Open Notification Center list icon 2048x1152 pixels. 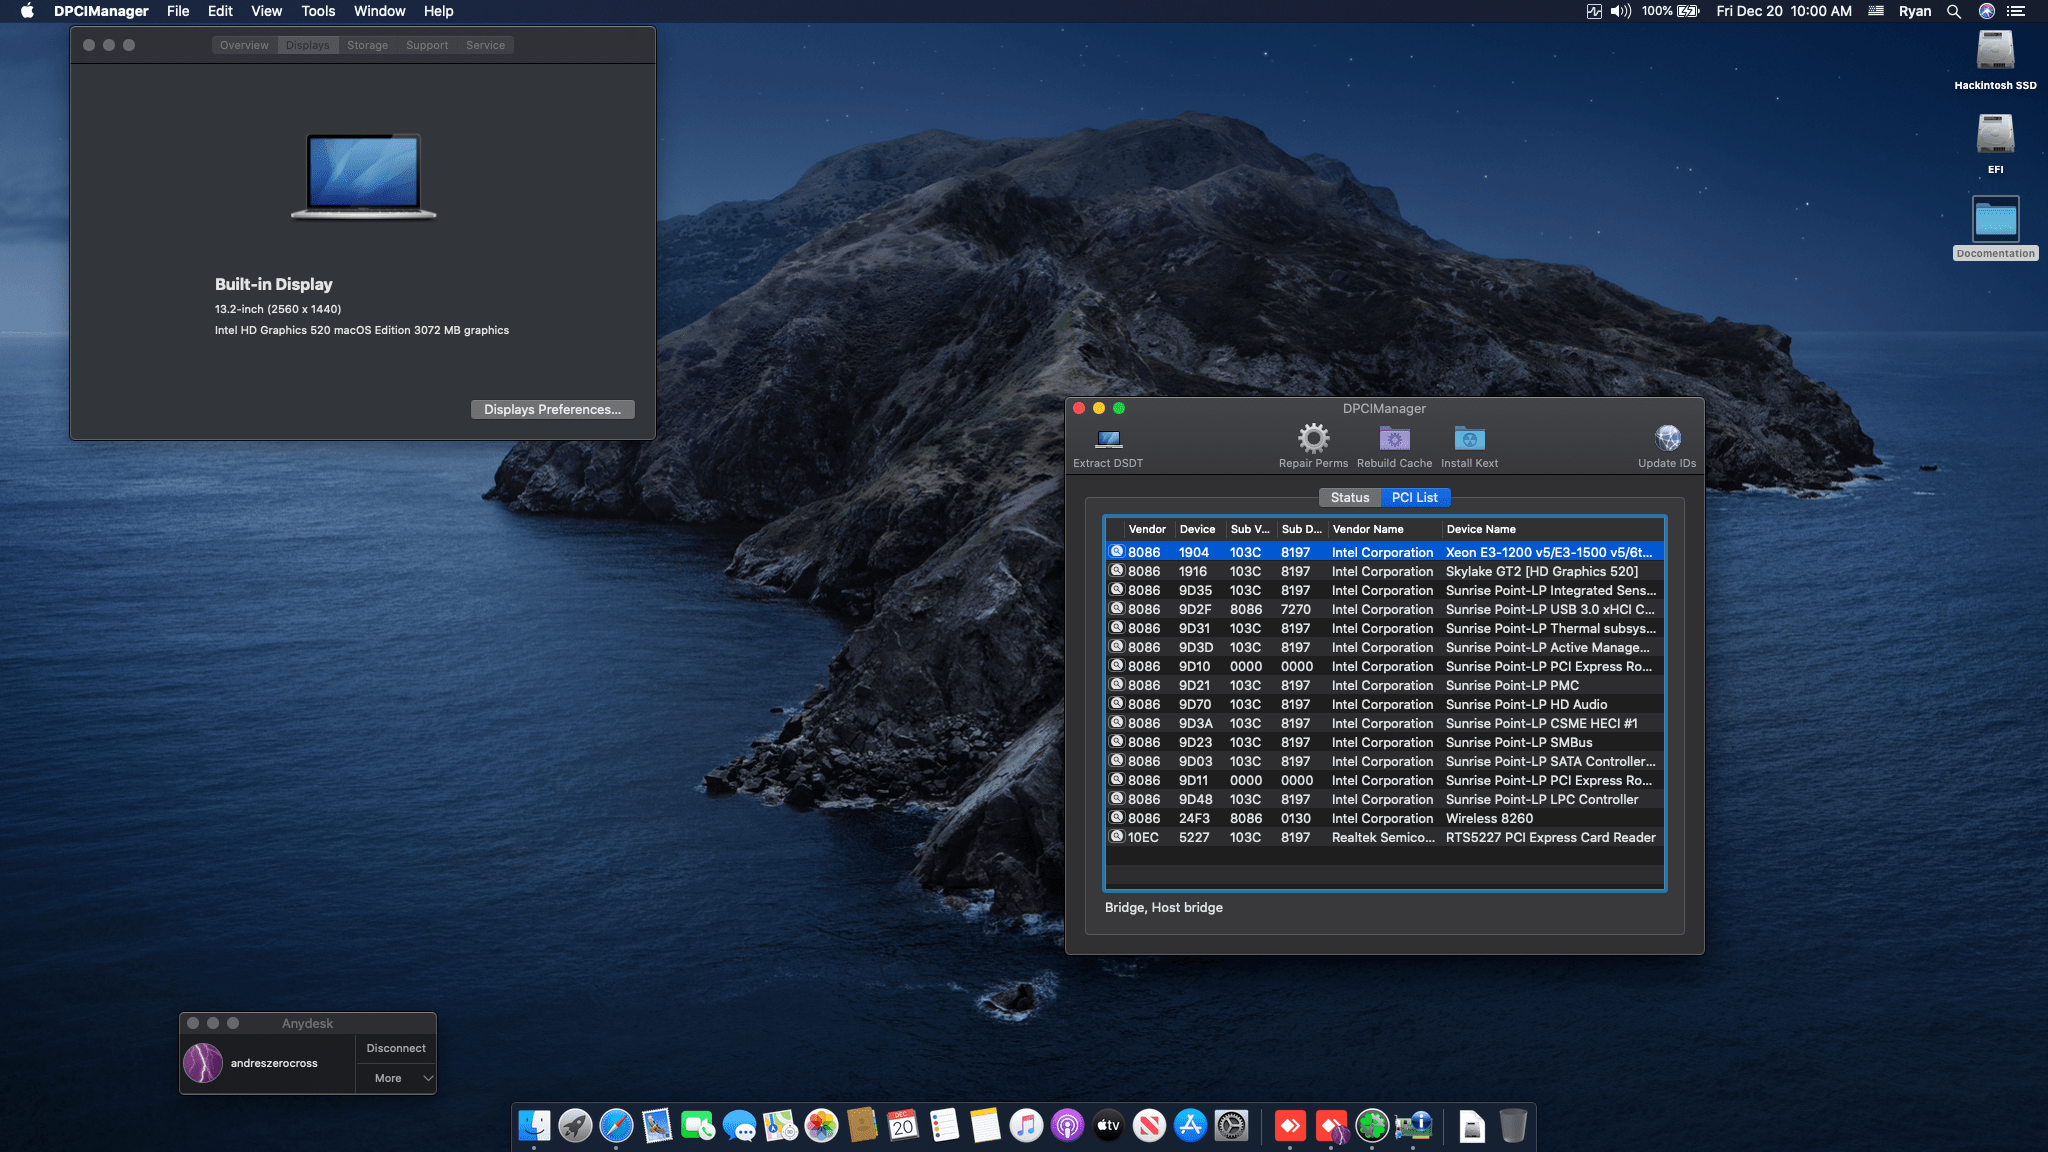click(x=2016, y=11)
